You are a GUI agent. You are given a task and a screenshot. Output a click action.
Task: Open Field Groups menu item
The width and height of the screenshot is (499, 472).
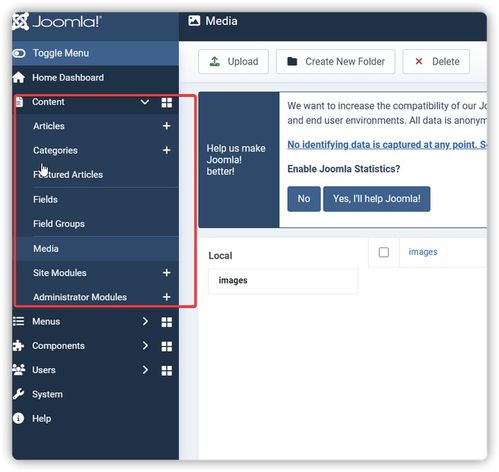59,224
